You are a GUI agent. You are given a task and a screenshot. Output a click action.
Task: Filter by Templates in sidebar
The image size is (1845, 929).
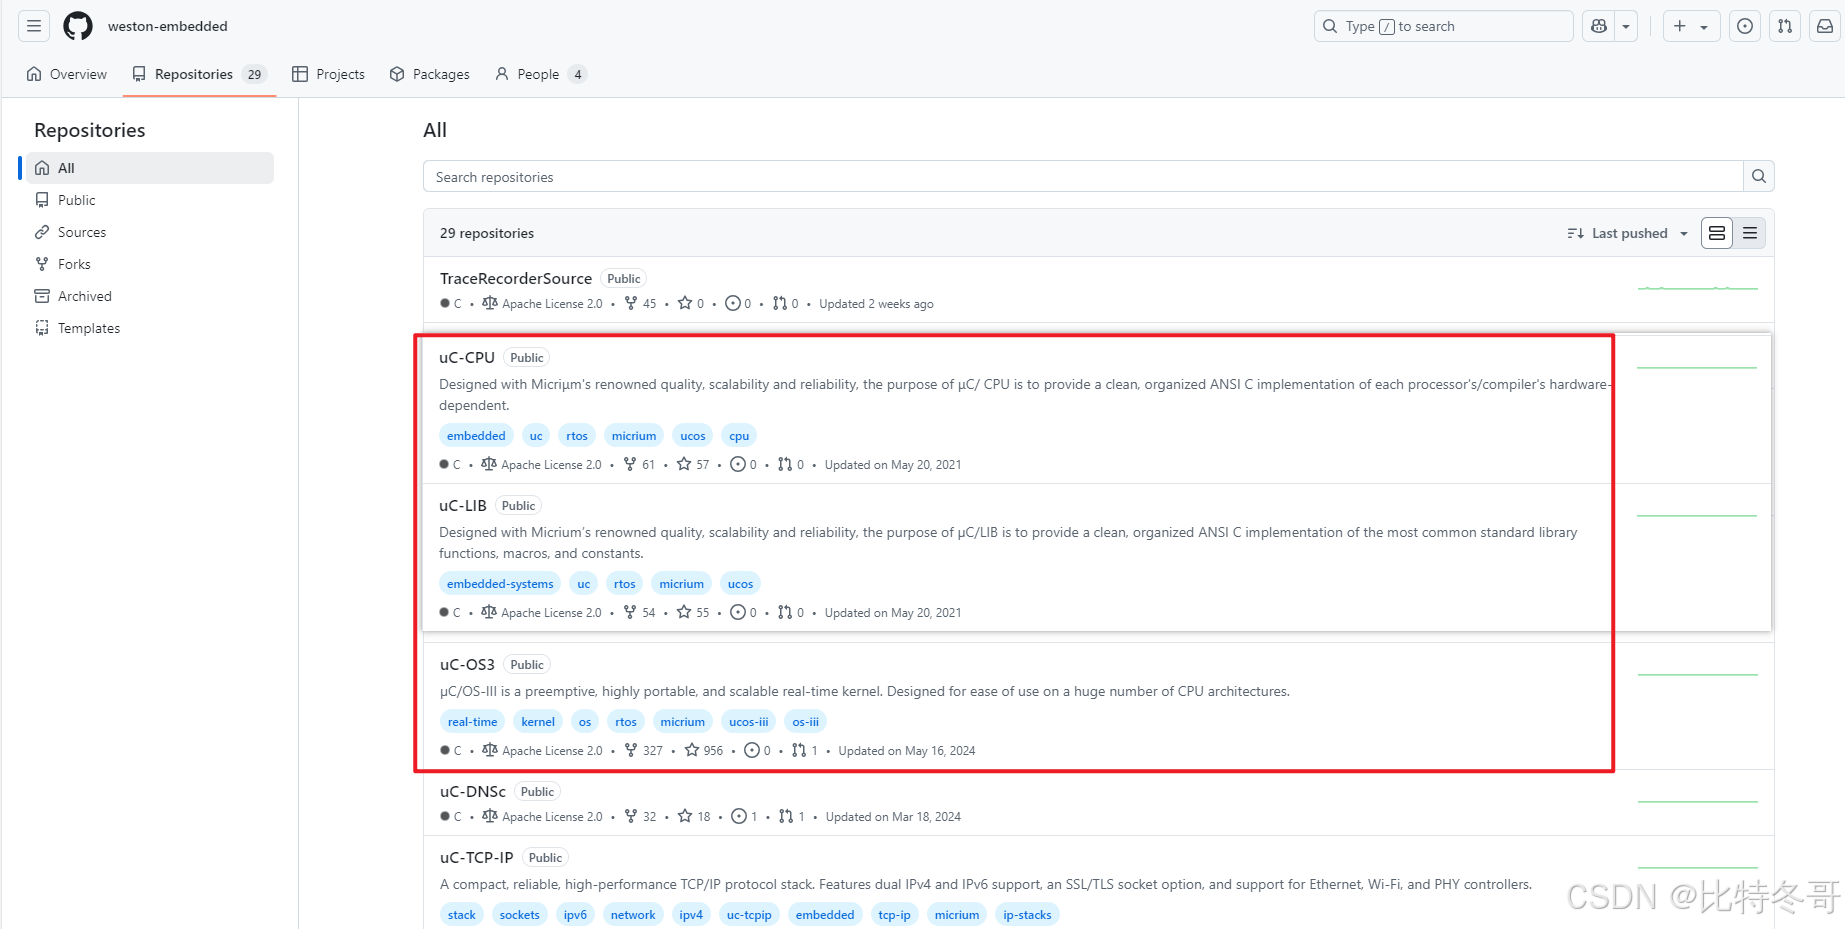[x=150, y=328]
